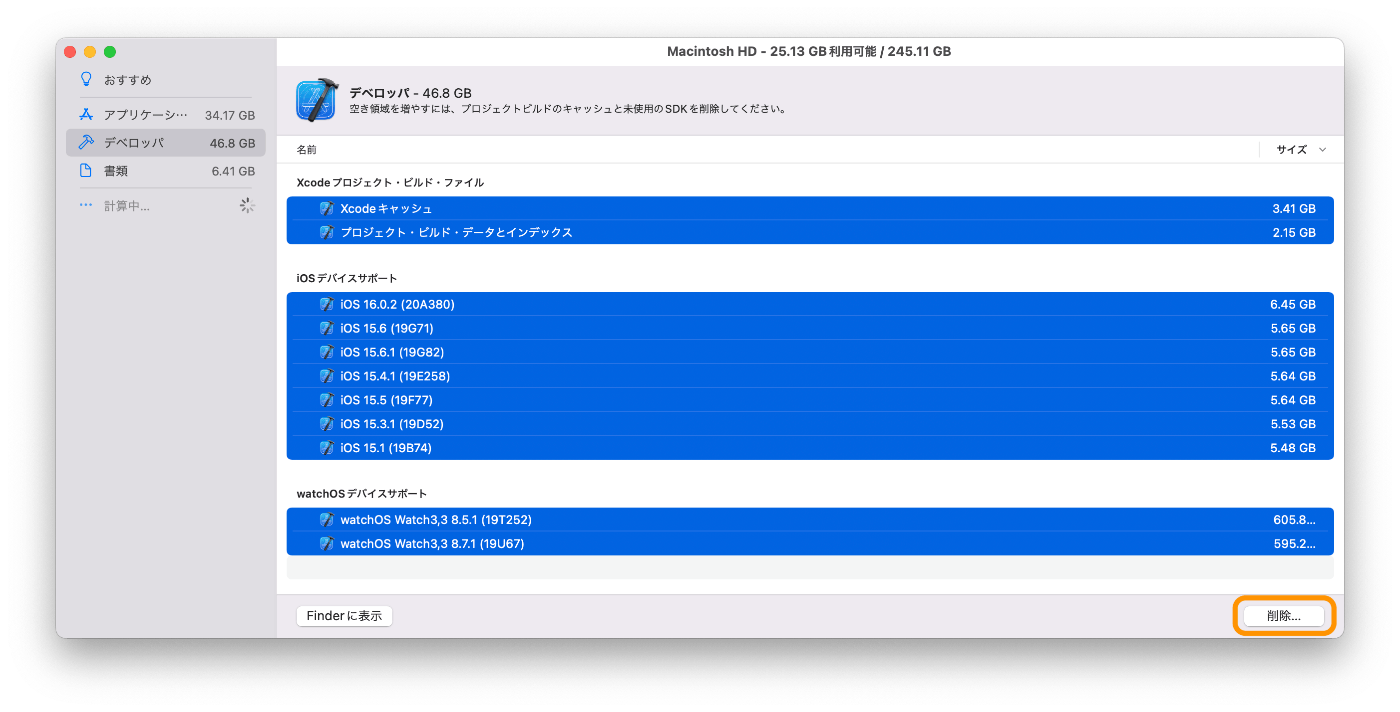Click the Xcodeプロジェクト・ビルド・ファイル section heading

390,183
